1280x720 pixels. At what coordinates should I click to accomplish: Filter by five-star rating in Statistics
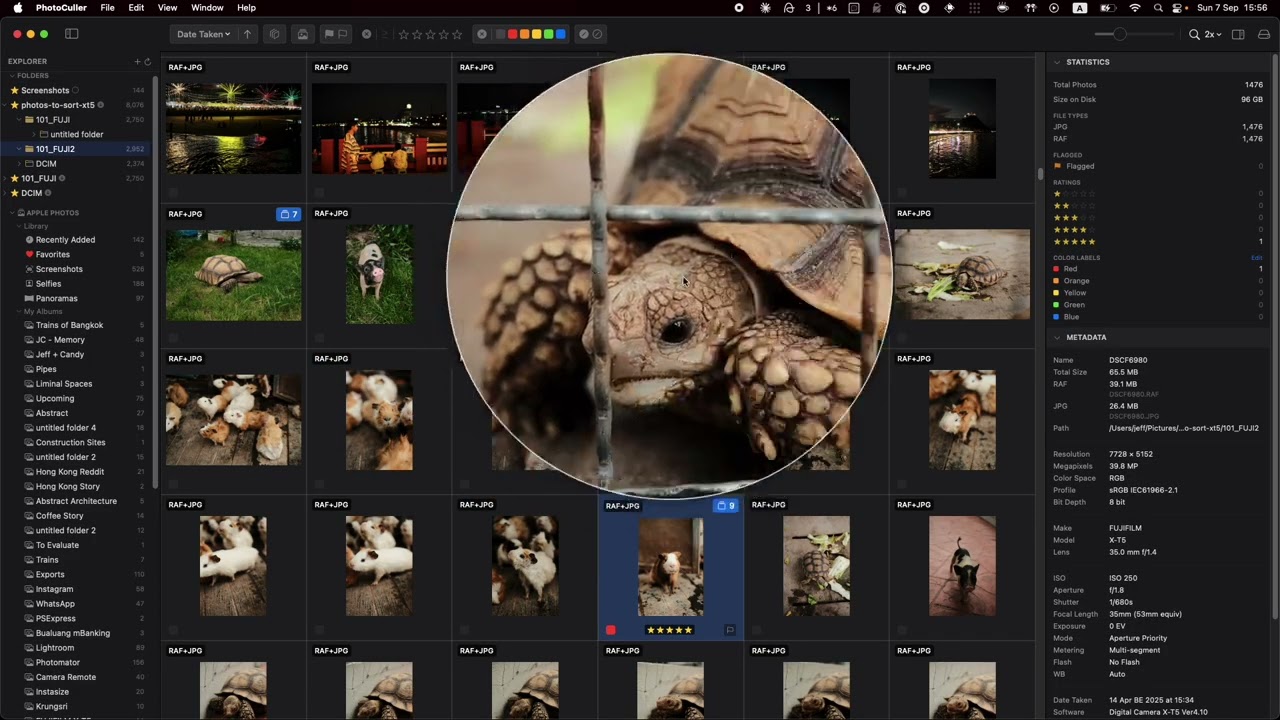(1158, 241)
